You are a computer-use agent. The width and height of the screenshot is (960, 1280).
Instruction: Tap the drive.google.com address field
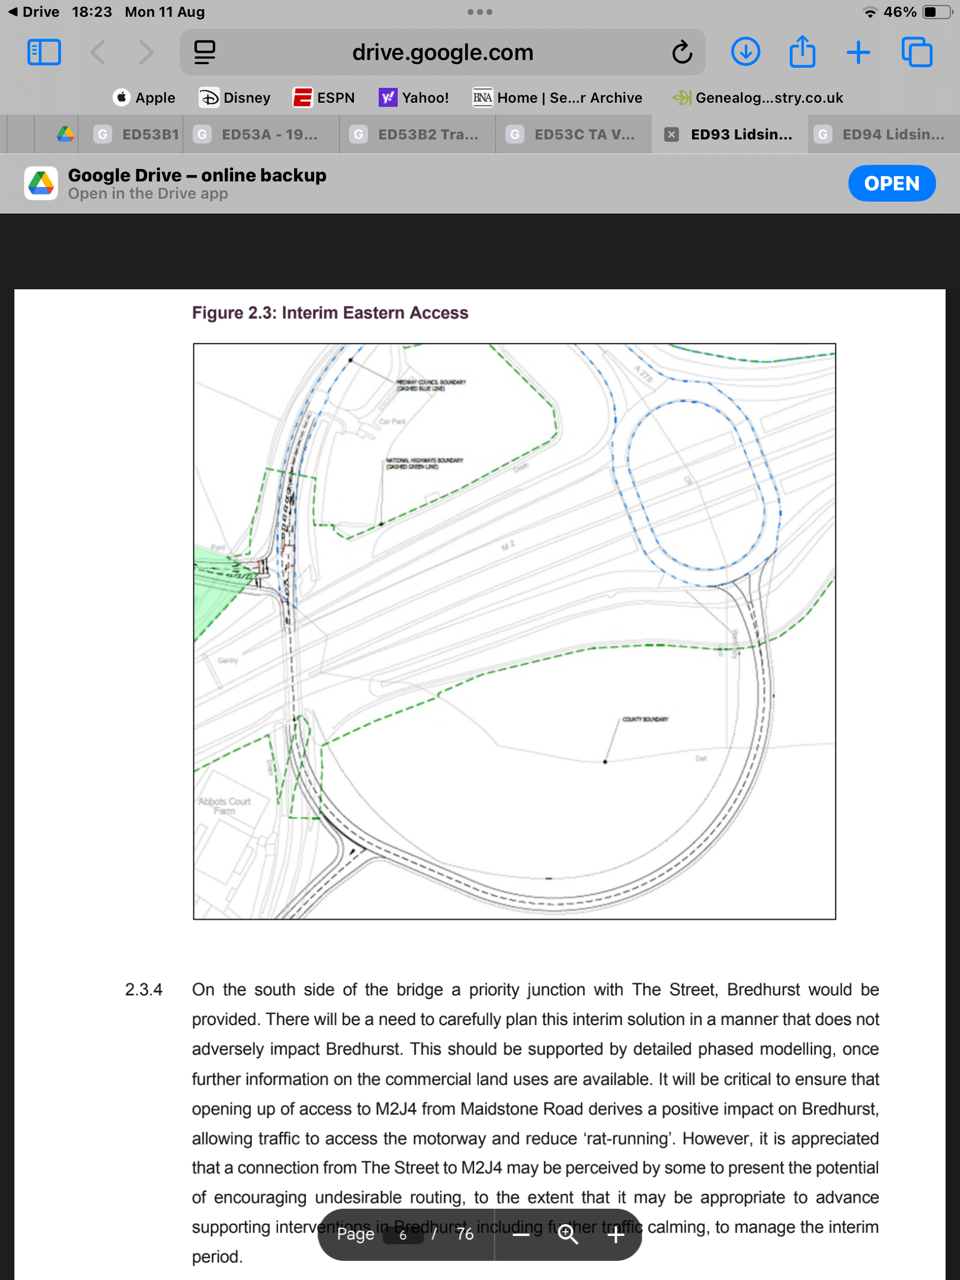pos(442,52)
